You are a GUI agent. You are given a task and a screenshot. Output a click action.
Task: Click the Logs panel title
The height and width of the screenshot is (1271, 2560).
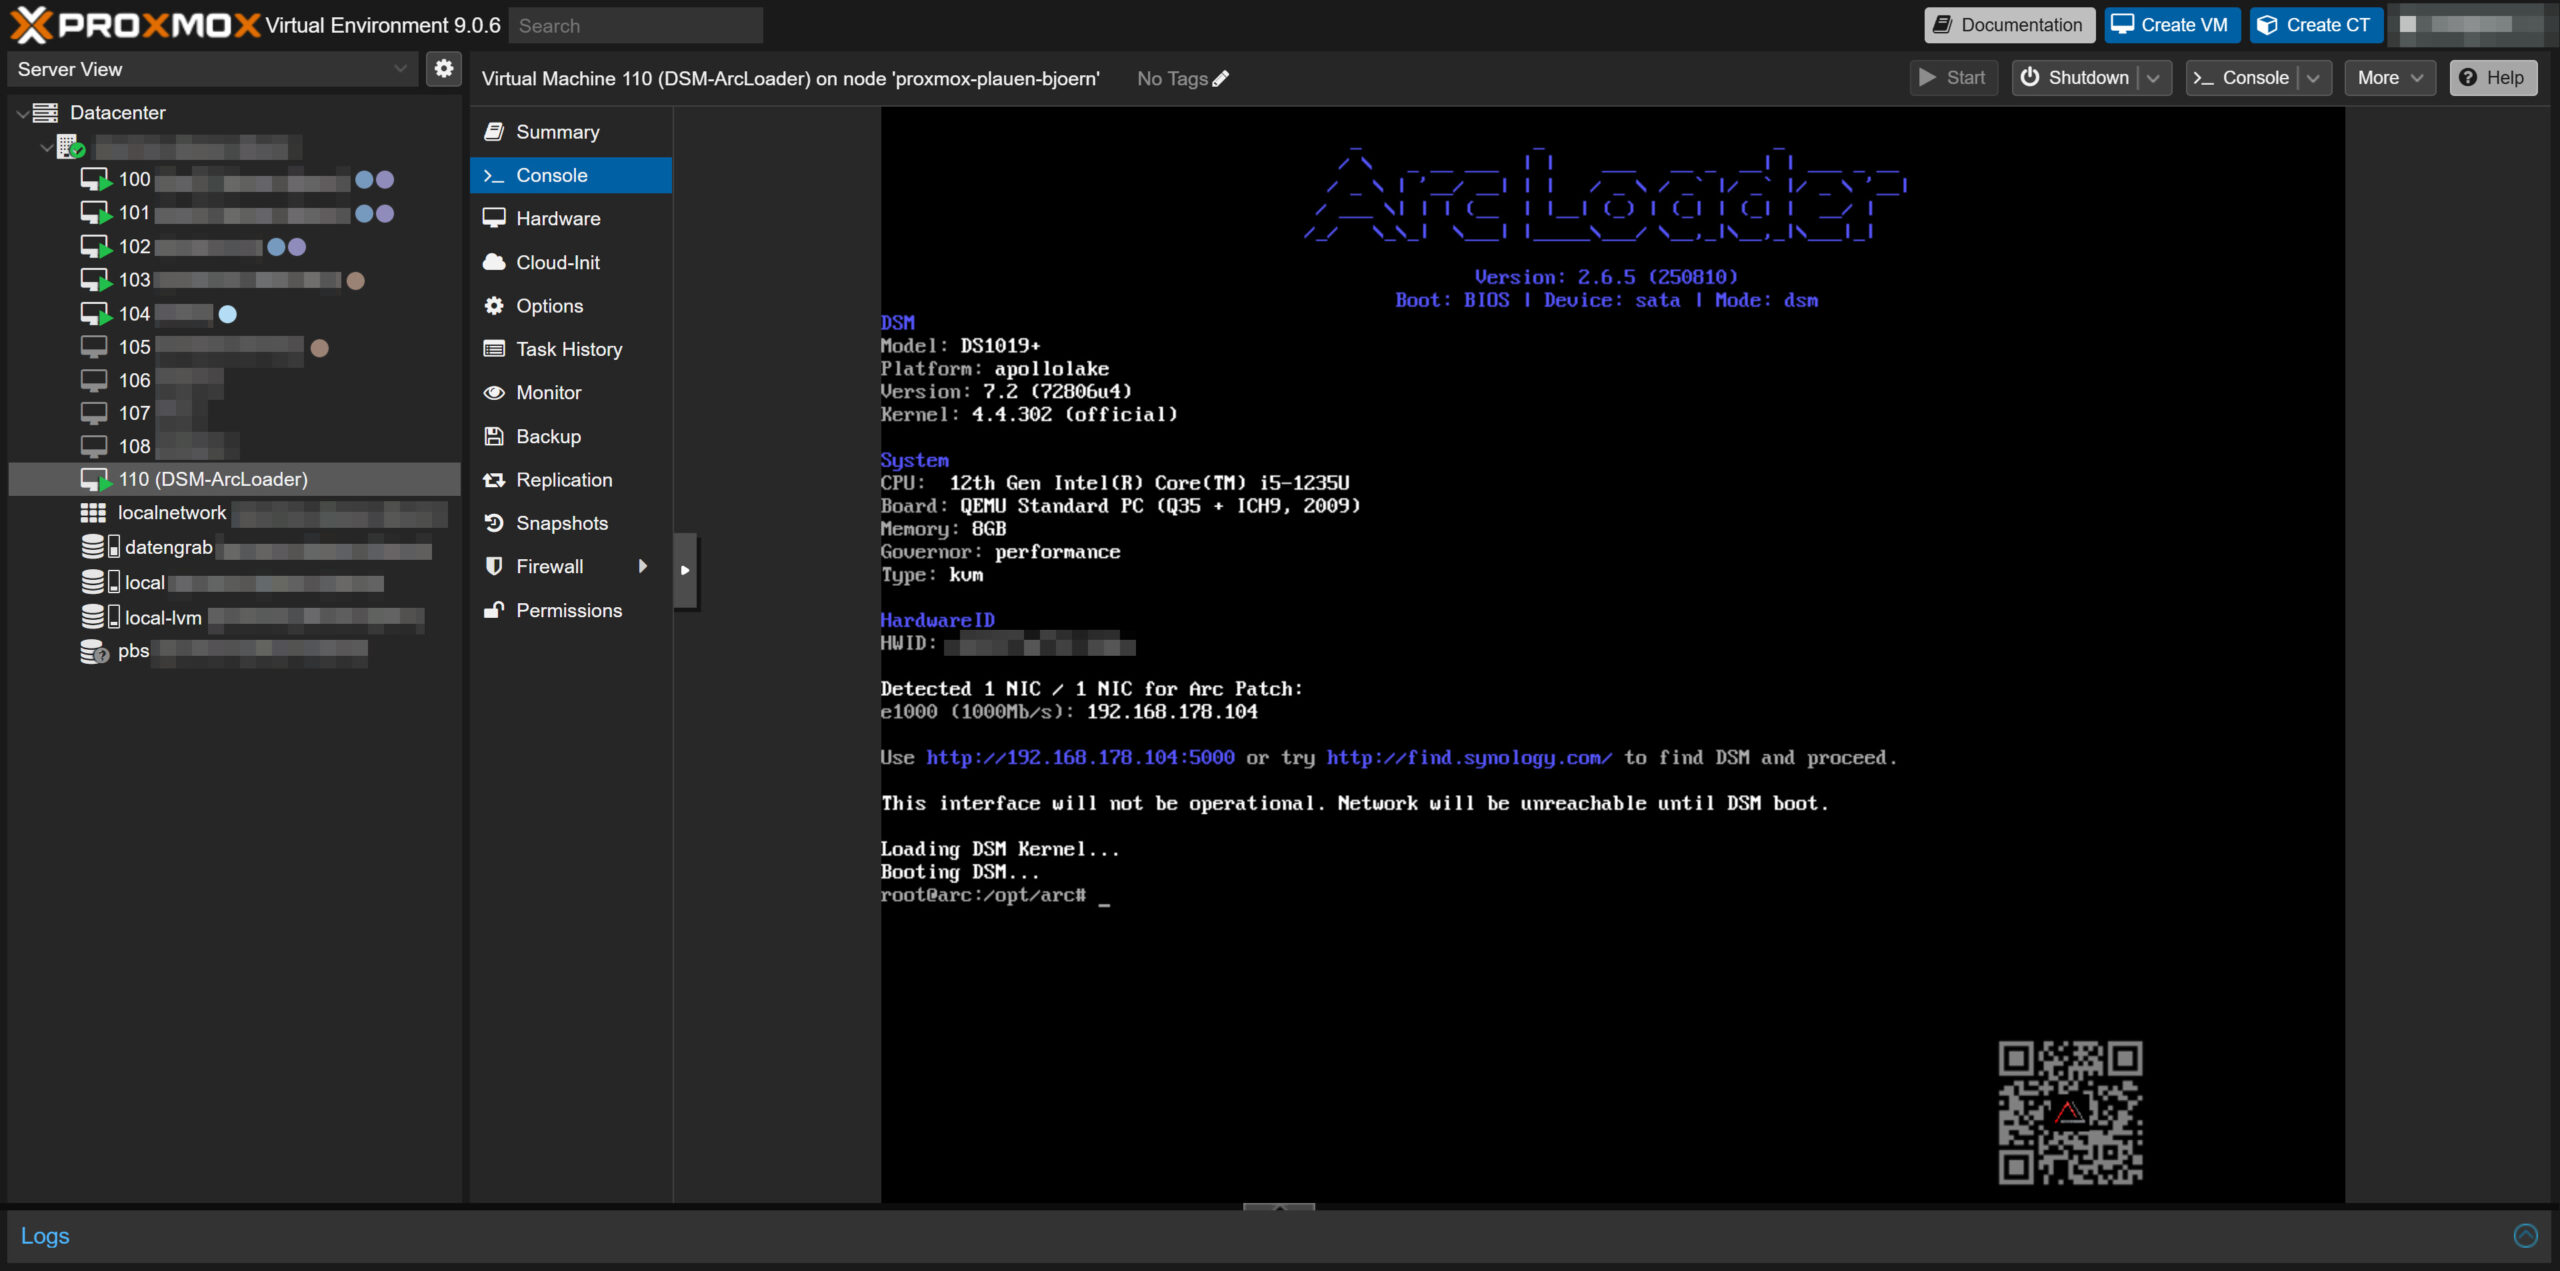point(45,1236)
